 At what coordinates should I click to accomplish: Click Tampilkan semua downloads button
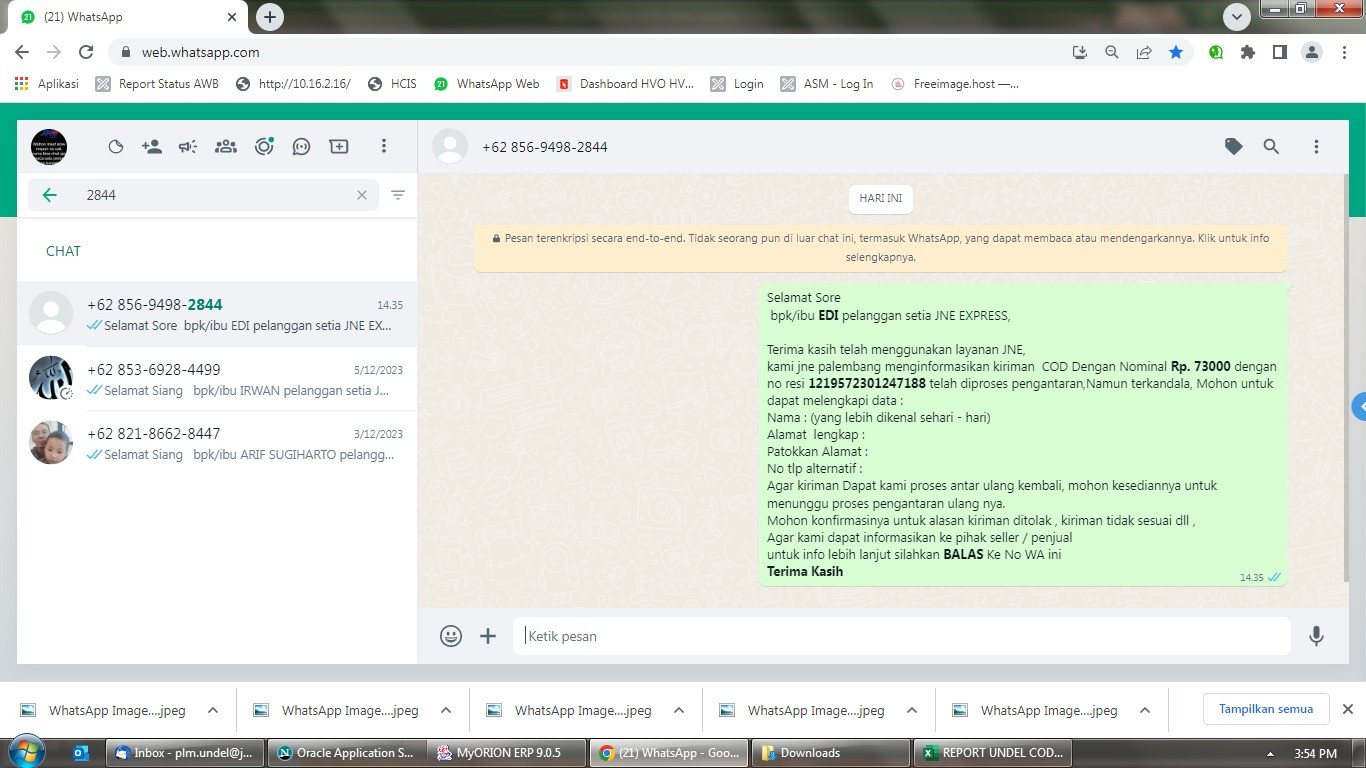(1265, 709)
